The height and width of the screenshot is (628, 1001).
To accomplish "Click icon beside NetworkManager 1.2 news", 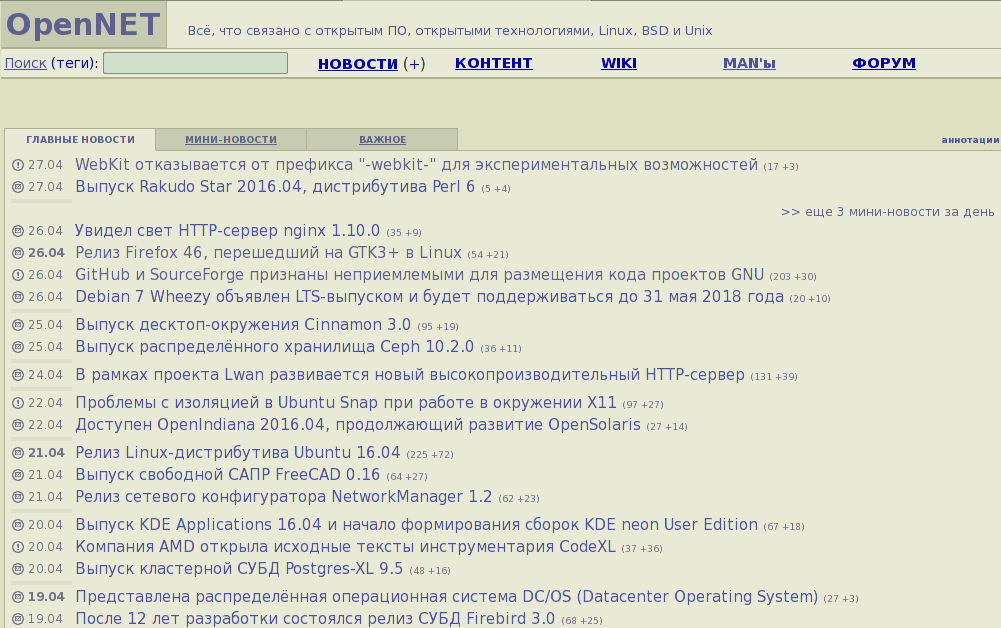I will point(18,497).
